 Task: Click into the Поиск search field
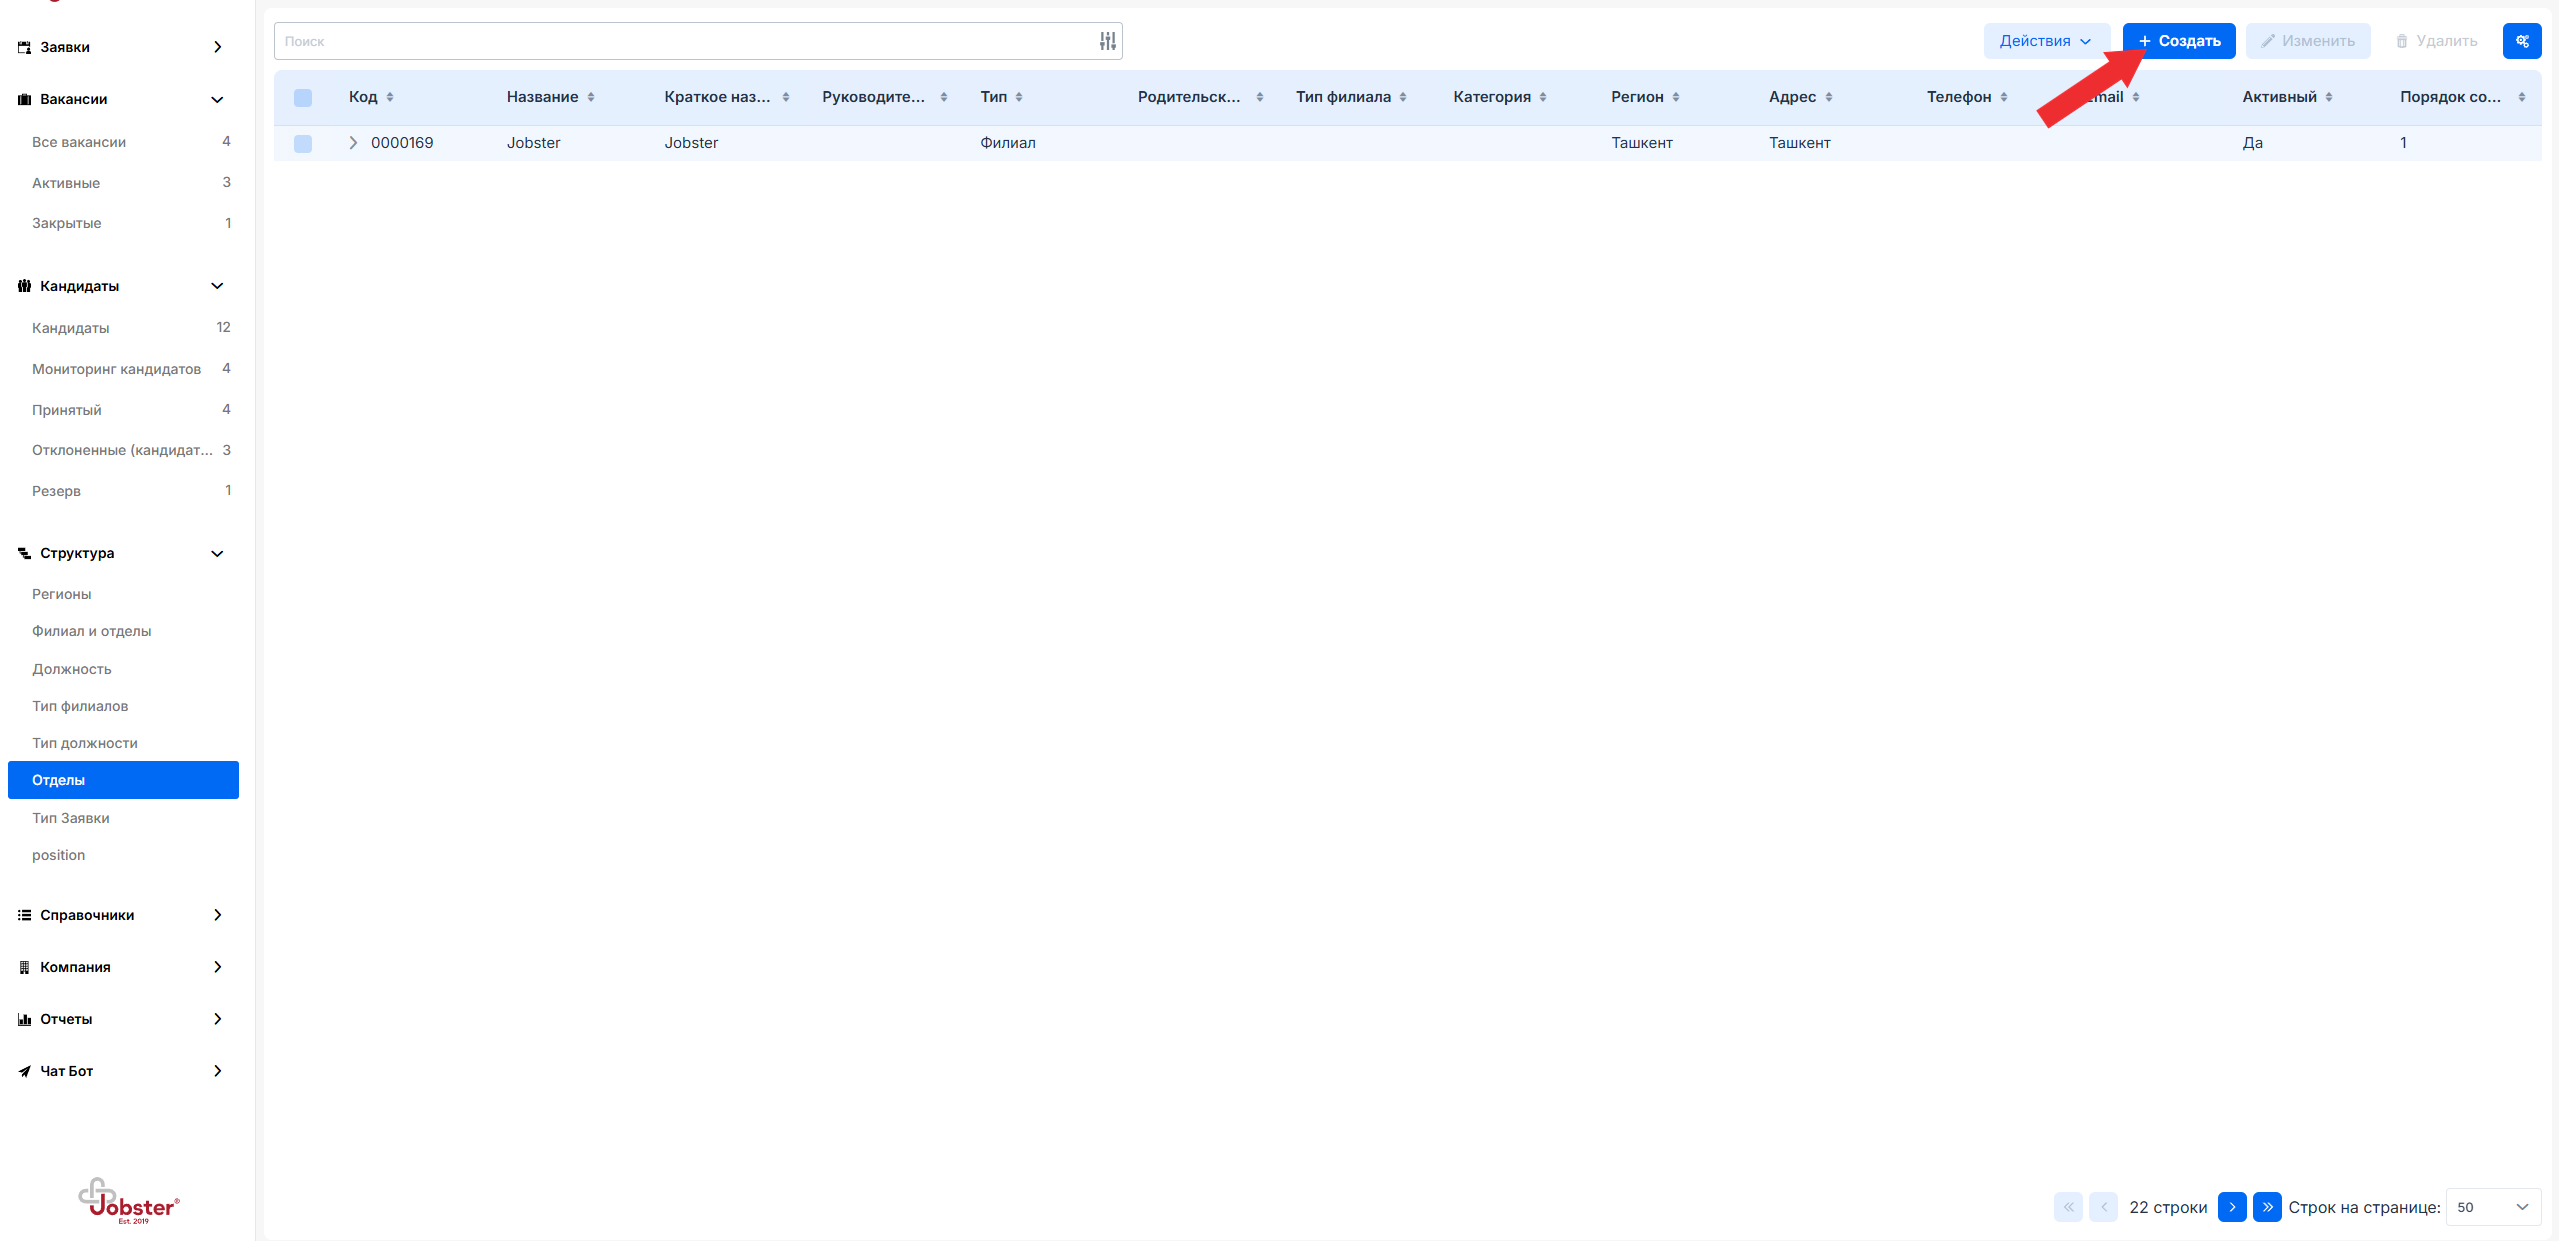[x=680, y=41]
